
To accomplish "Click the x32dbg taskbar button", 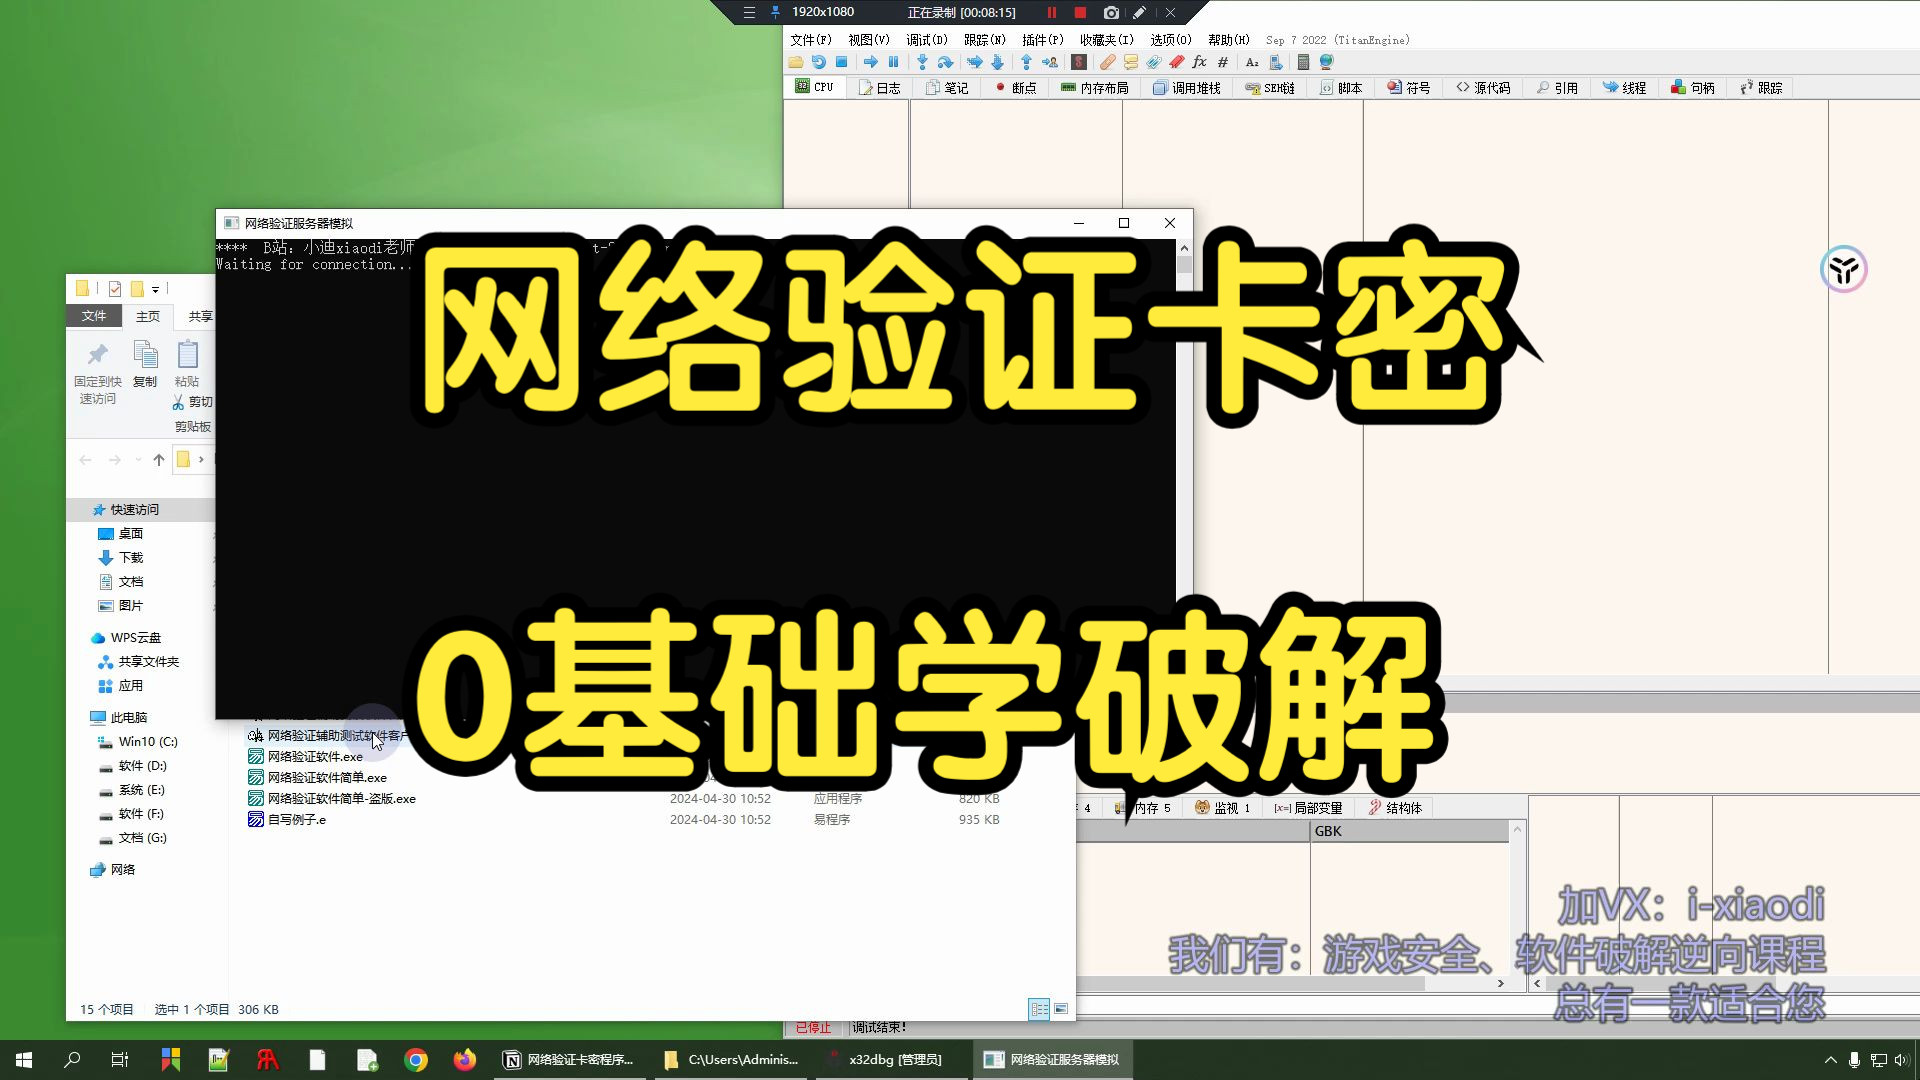I will click(x=892, y=1060).
